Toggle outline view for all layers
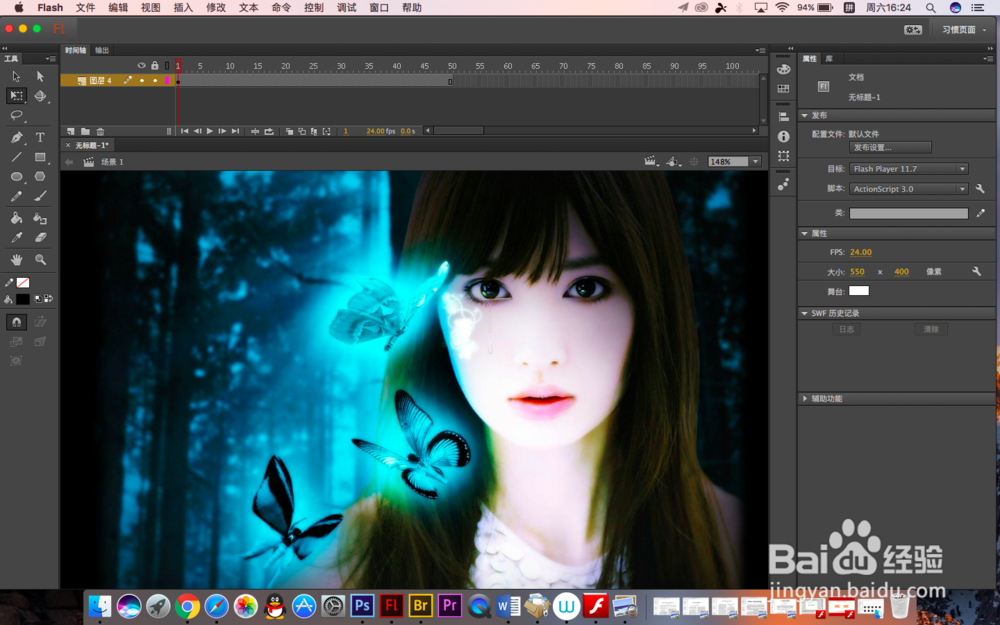This screenshot has width=1000, height=625. 167,66
